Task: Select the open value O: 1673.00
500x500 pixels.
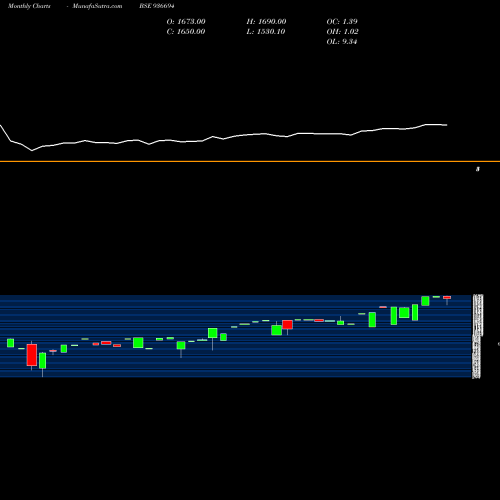Action: (186, 22)
